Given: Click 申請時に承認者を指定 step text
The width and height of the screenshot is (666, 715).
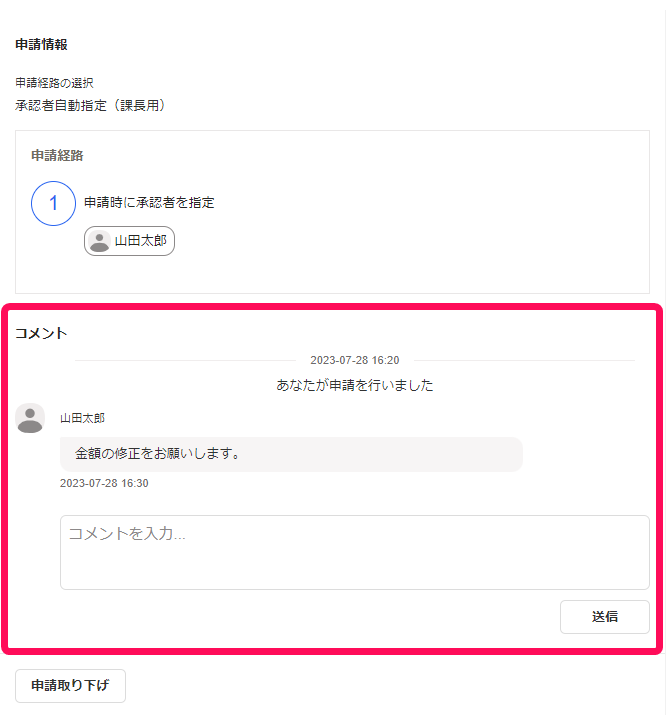Looking at the screenshot, I should [x=149, y=202].
